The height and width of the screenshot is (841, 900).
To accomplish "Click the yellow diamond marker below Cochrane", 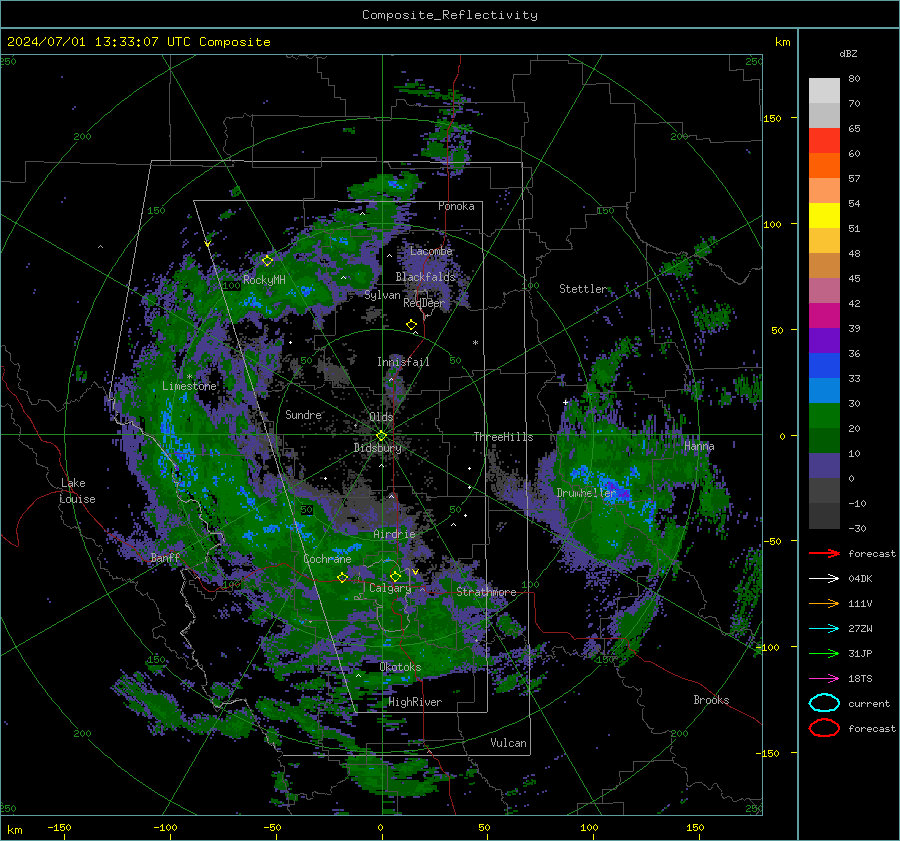I will click(343, 577).
